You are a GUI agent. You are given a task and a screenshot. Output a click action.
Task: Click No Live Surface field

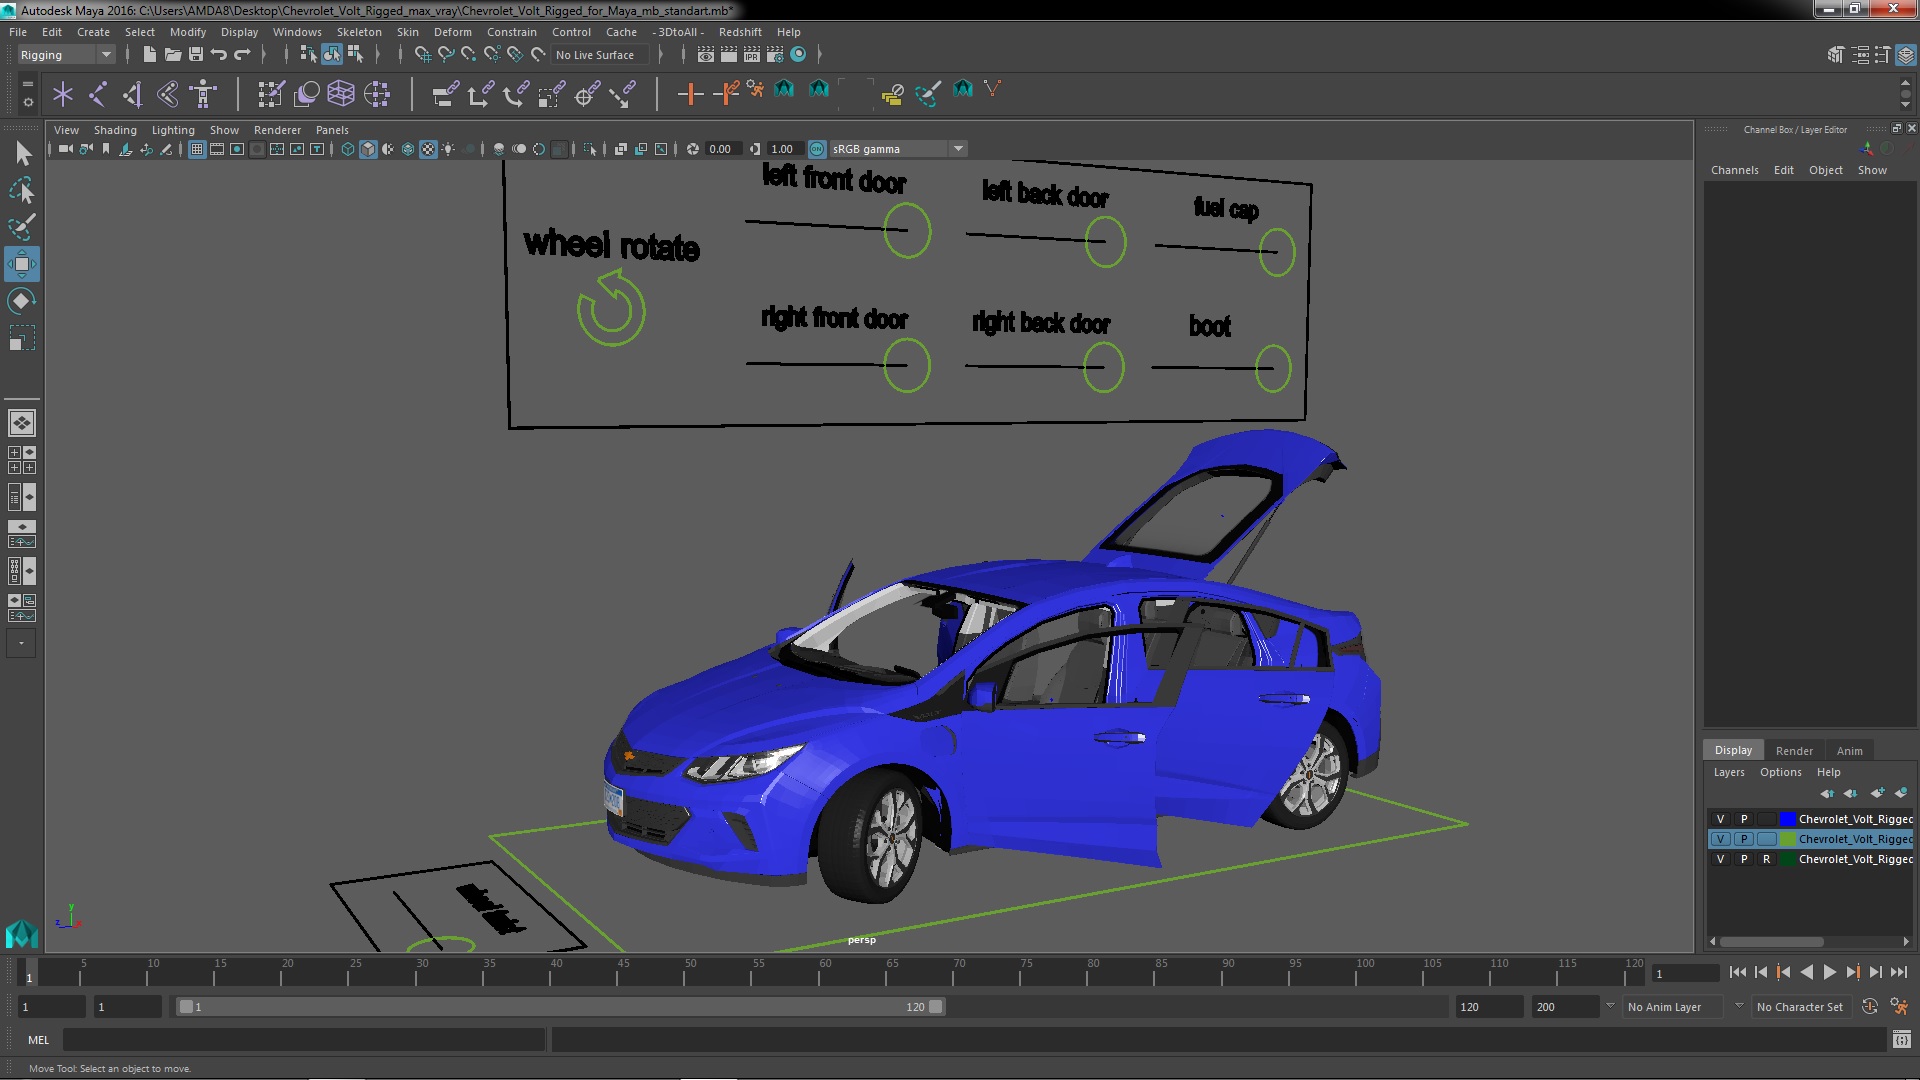pos(601,55)
